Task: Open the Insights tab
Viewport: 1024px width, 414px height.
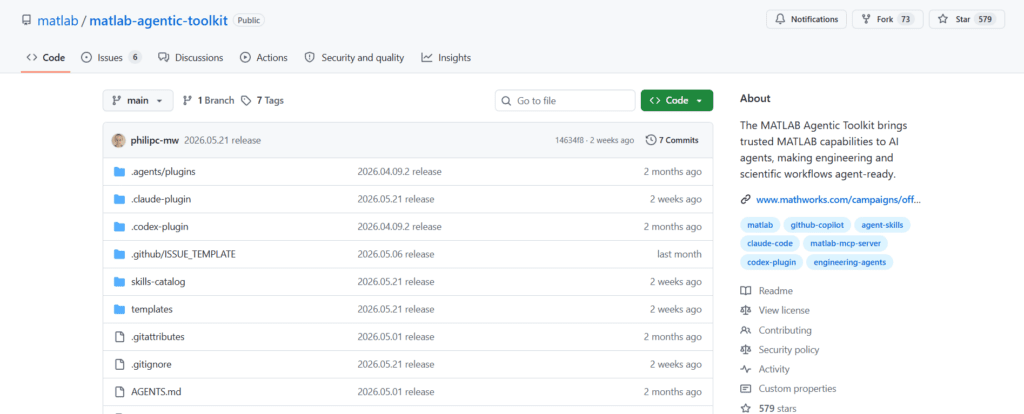Action: [446, 57]
